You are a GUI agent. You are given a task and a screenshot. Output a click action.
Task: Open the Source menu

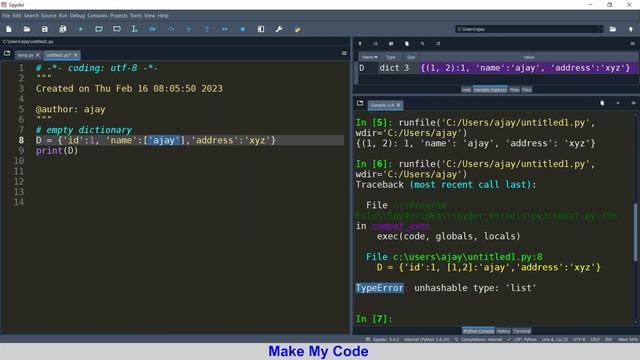coord(49,16)
